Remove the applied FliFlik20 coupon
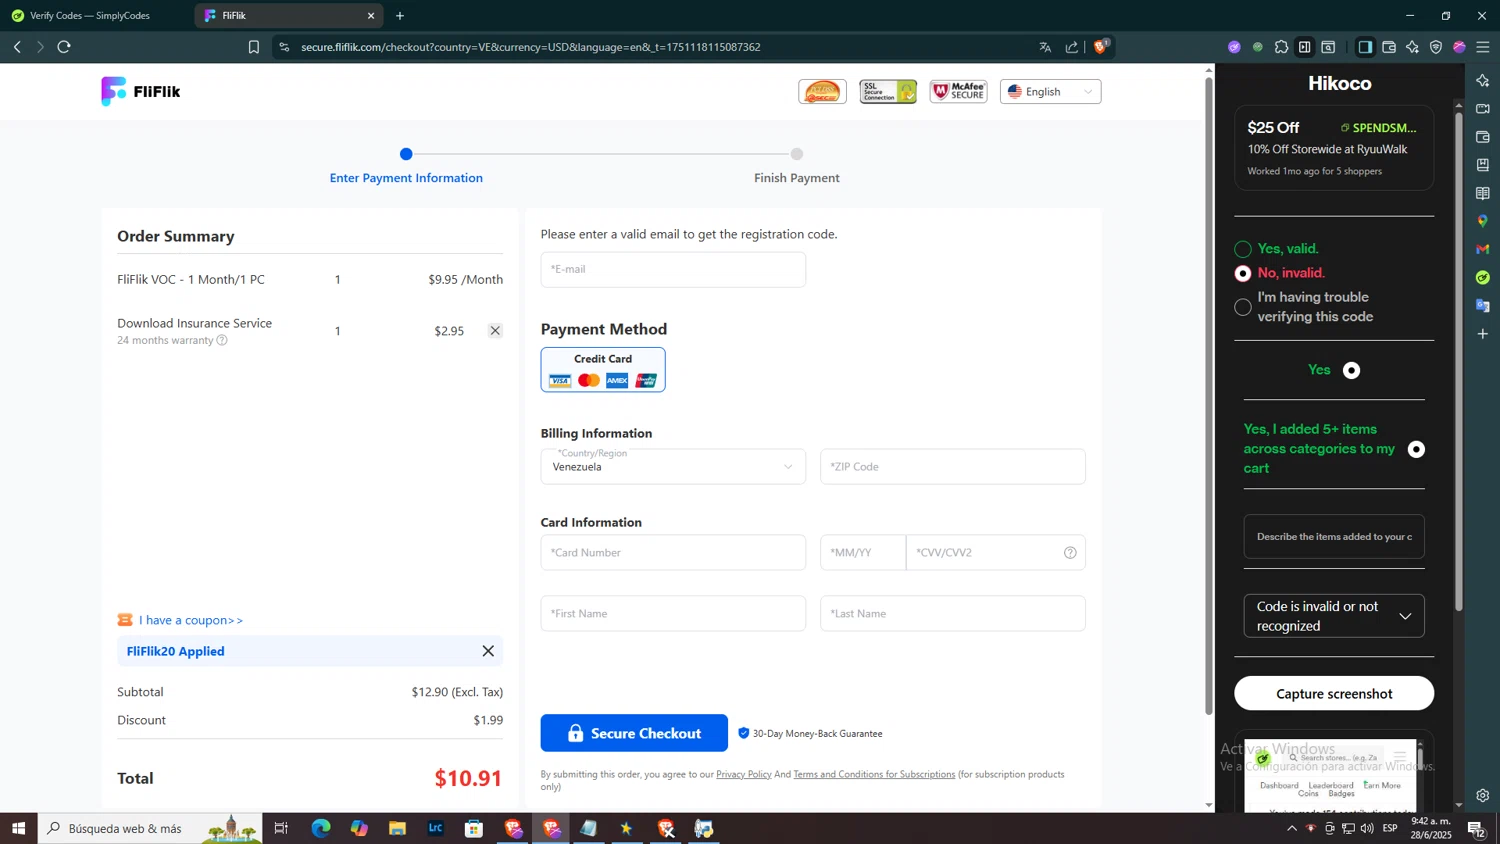The width and height of the screenshot is (1500, 844). (488, 651)
